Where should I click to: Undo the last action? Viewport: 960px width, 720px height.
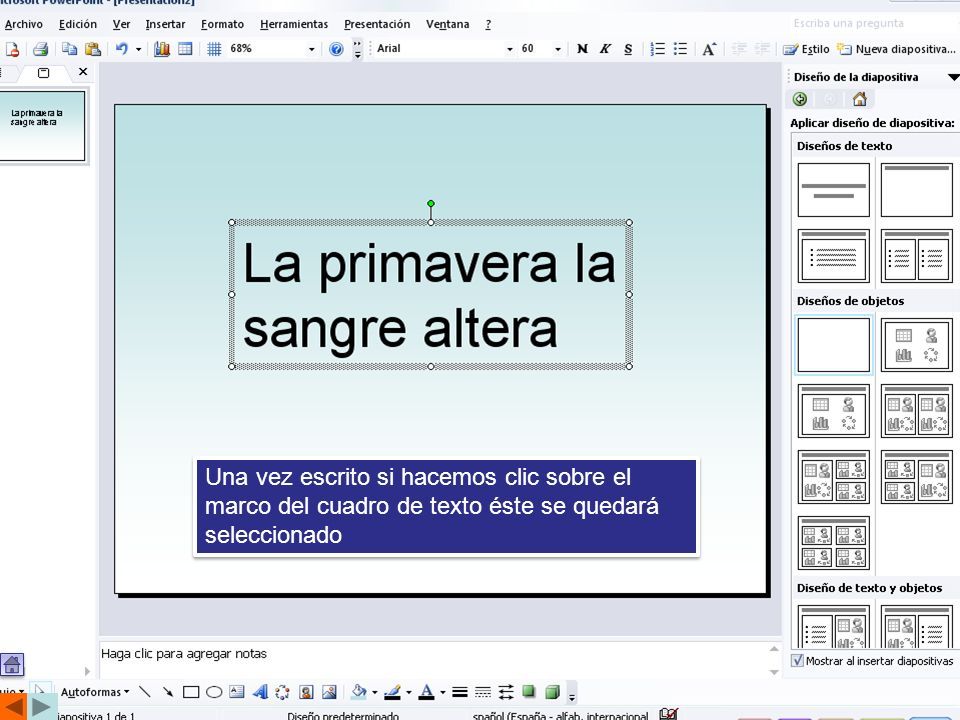(122, 49)
